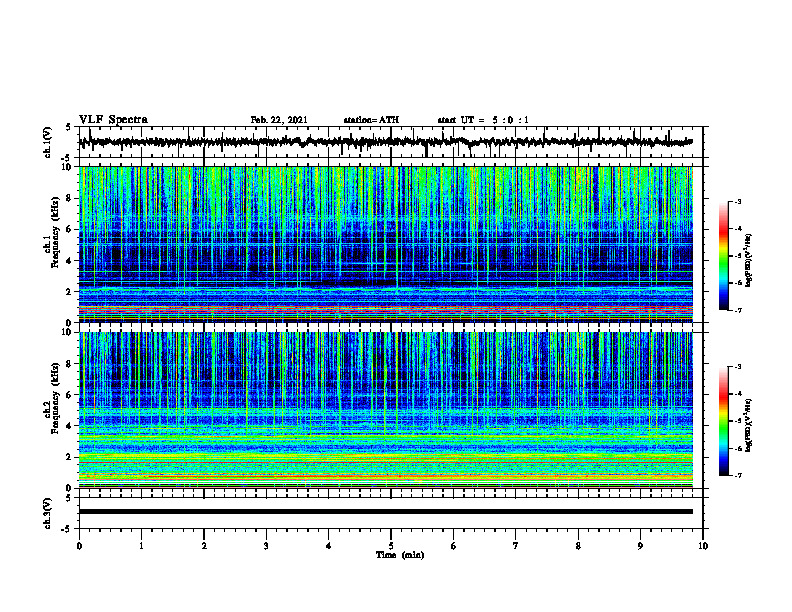Click the "-7" label on ch.2 color bar
792x612 pixels.
[738, 475]
